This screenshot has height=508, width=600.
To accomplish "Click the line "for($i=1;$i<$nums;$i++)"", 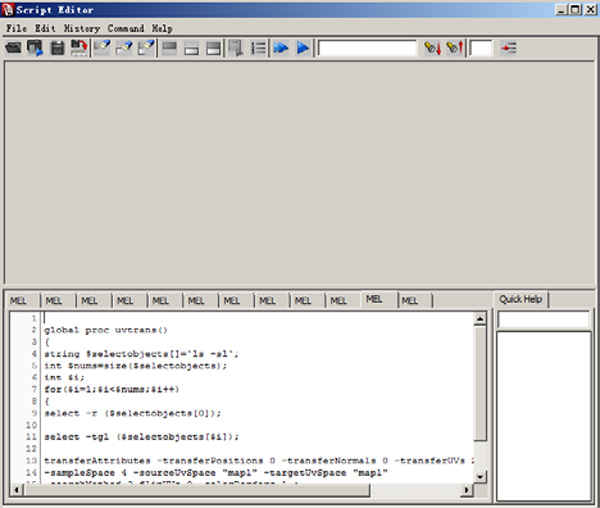I will click(111, 389).
